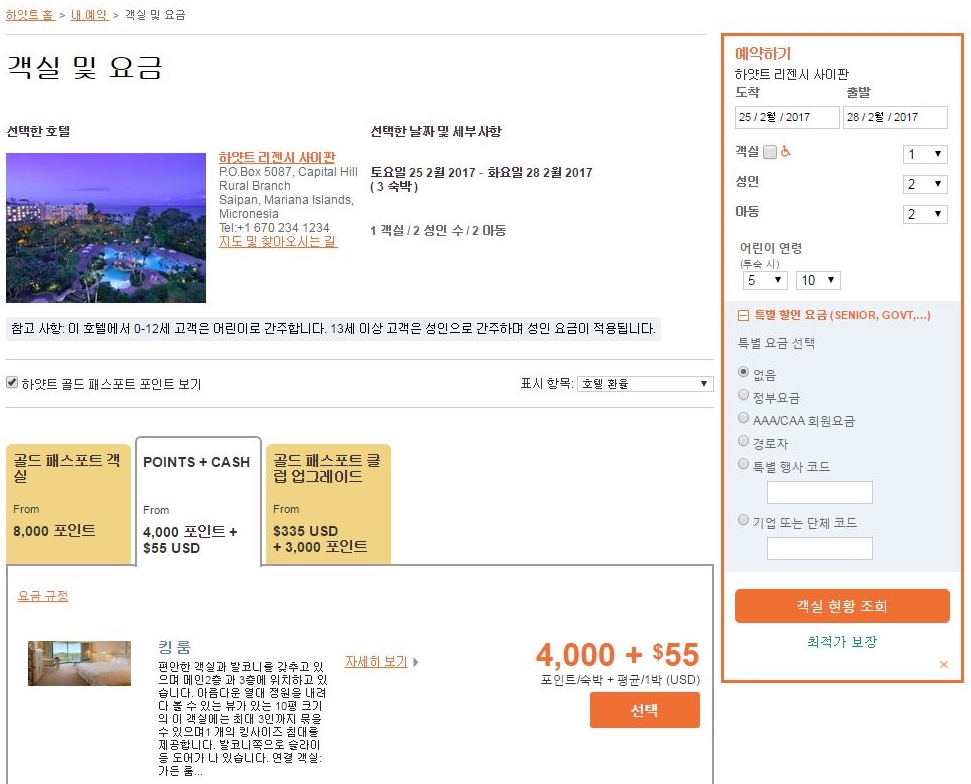Open the 아동 children count dropdown
This screenshot has height=784, width=971.
(925, 214)
